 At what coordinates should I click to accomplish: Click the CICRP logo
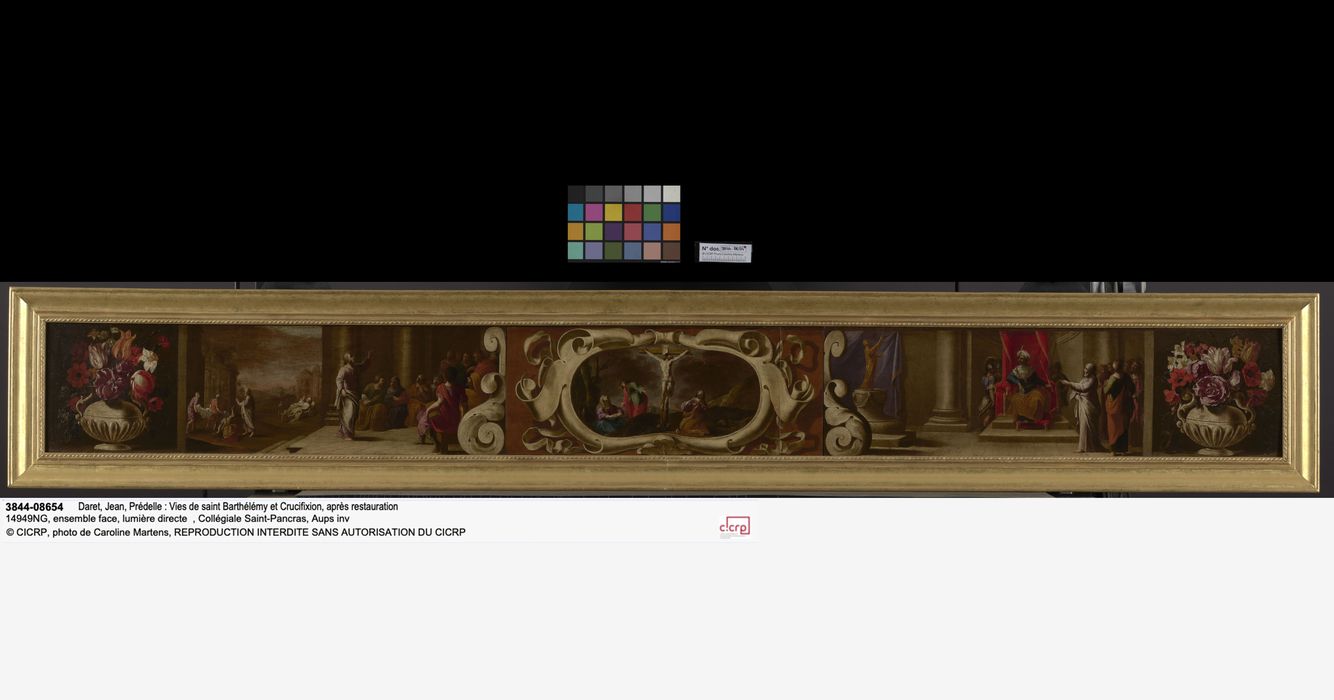(734, 527)
